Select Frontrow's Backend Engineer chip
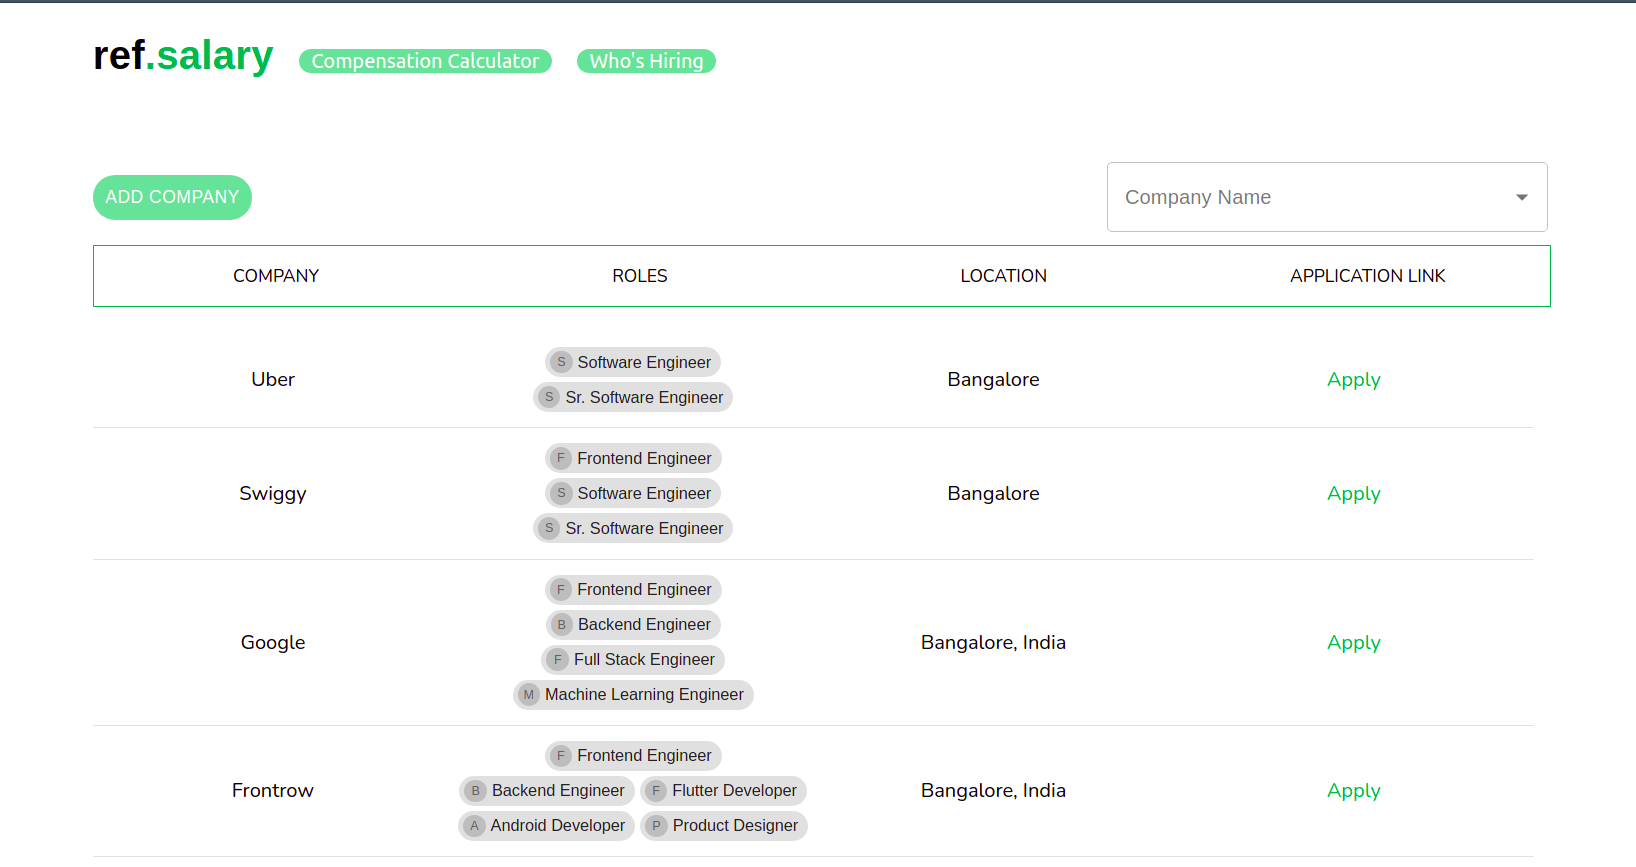This screenshot has width=1636, height=867. 547,790
